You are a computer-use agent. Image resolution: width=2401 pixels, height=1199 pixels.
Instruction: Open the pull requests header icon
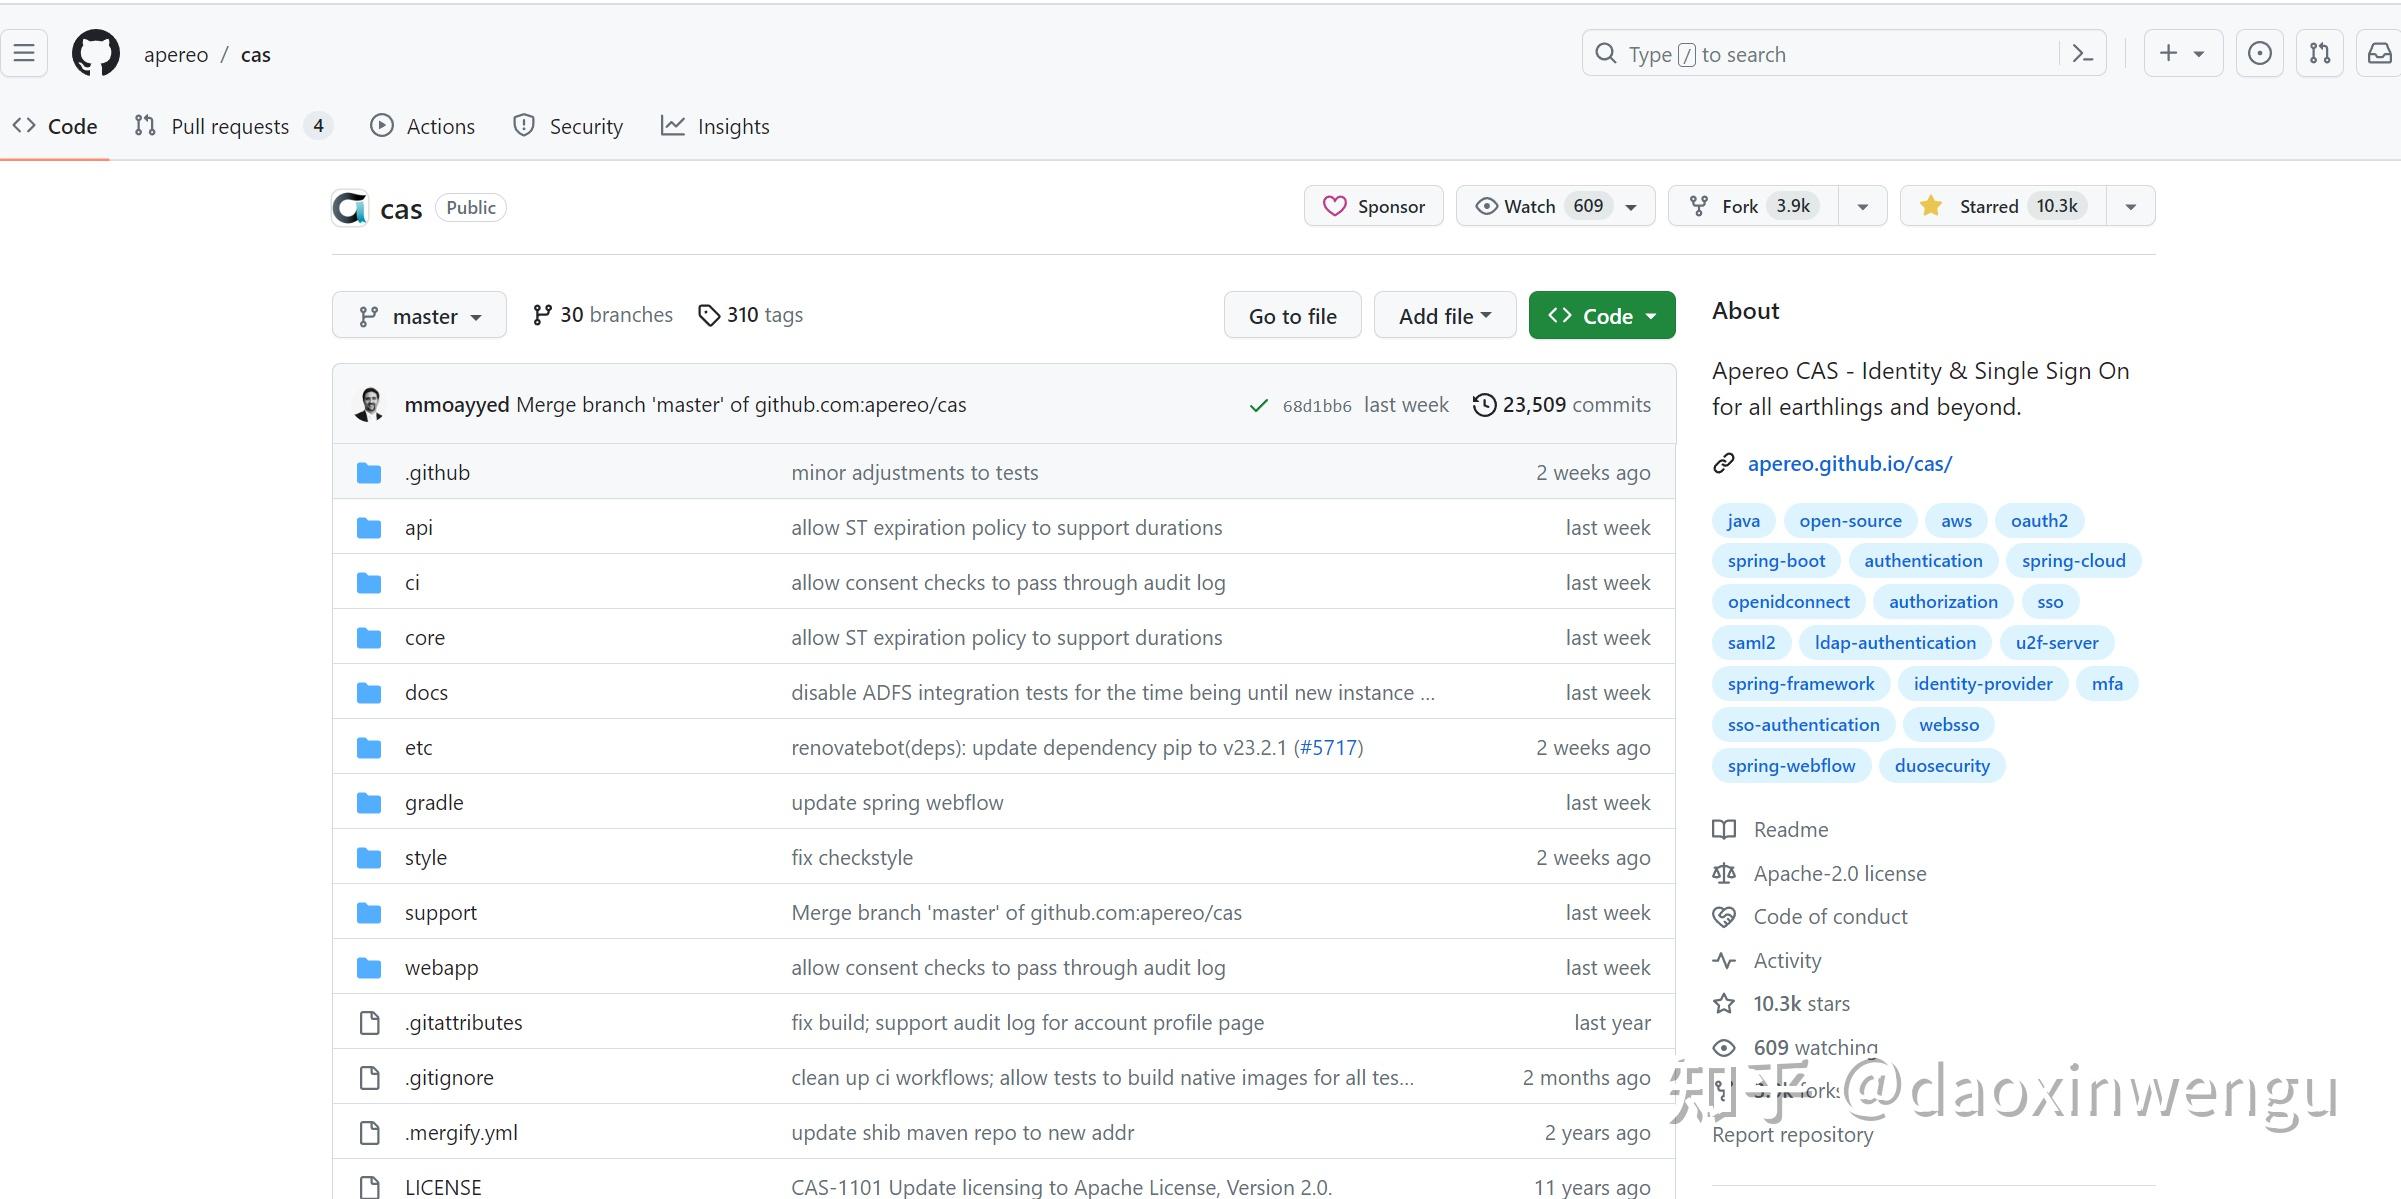pyautogui.click(x=2320, y=53)
